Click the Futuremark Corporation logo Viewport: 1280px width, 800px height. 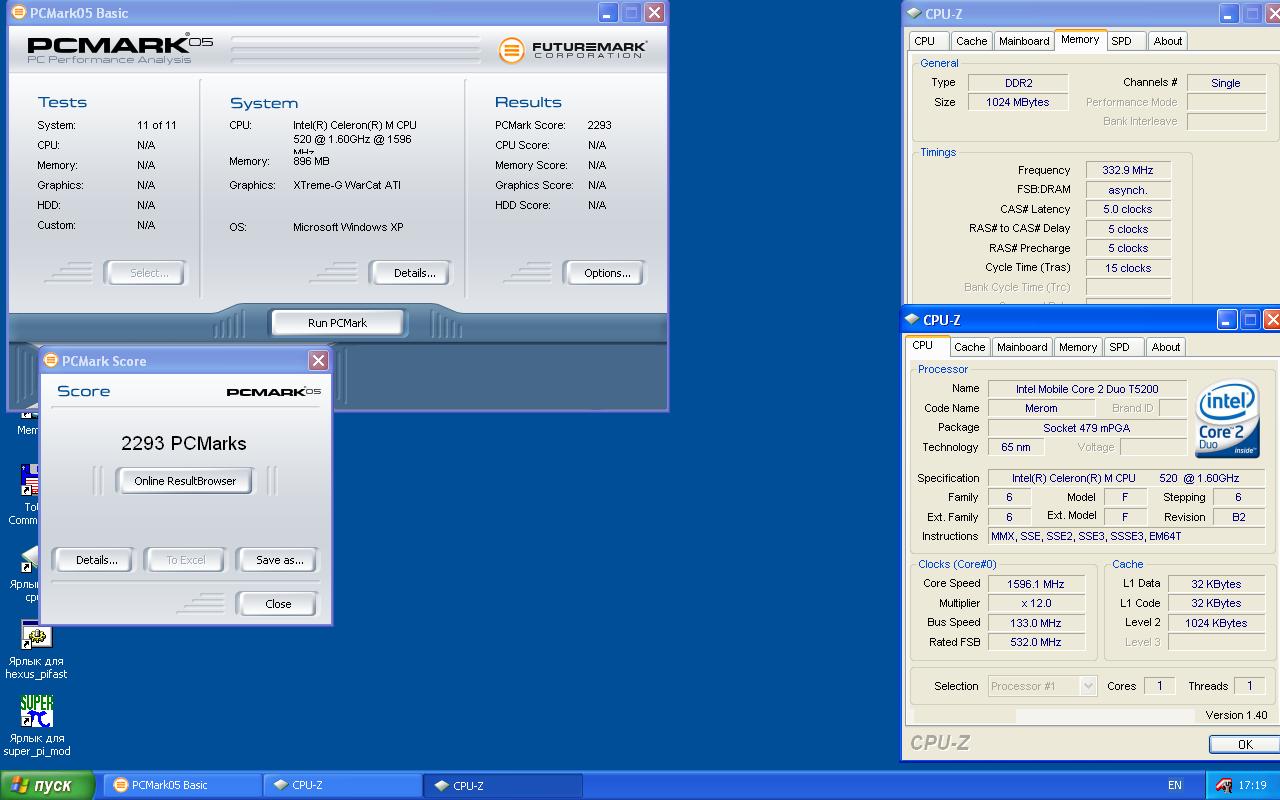click(x=573, y=50)
